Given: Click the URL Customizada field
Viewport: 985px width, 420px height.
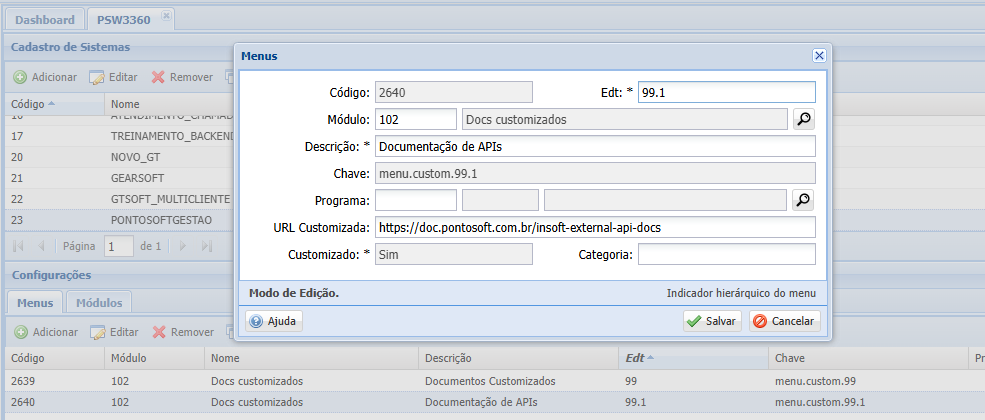Looking at the screenshot, I should [595, 227].
